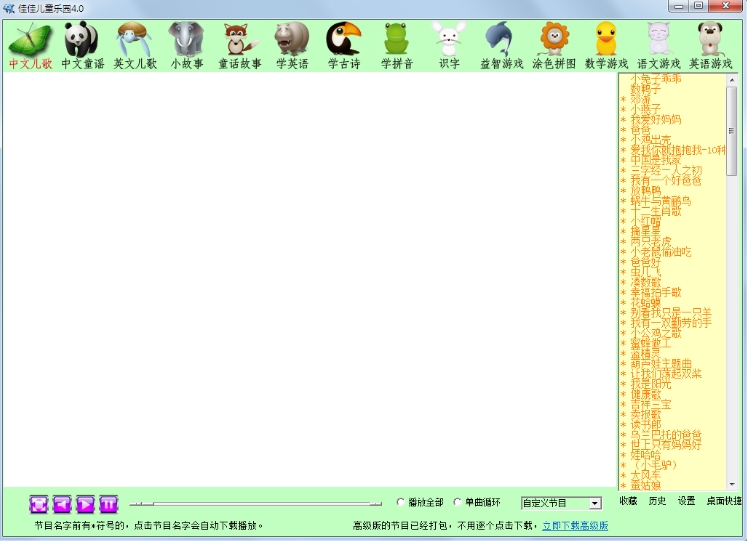Play the song 我有一双勤劳的手
Viewport: 747px width, 541px height.
point(671,323)
